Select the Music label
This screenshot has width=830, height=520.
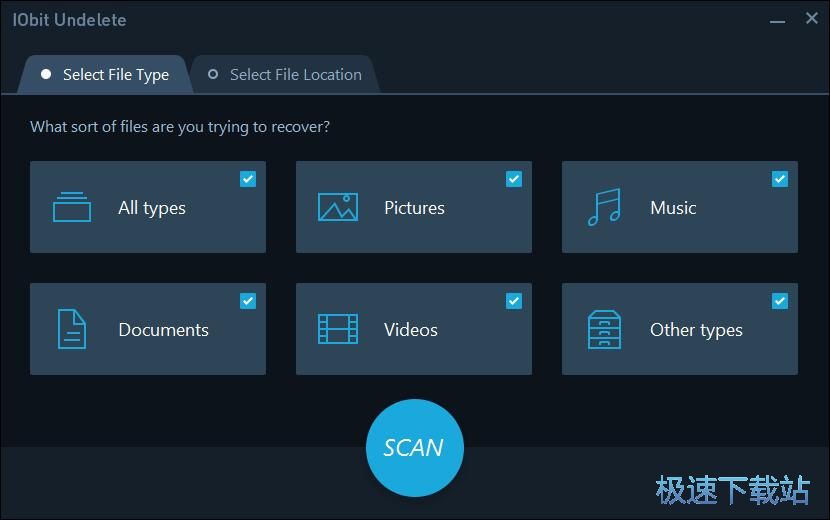pos(673,208)
